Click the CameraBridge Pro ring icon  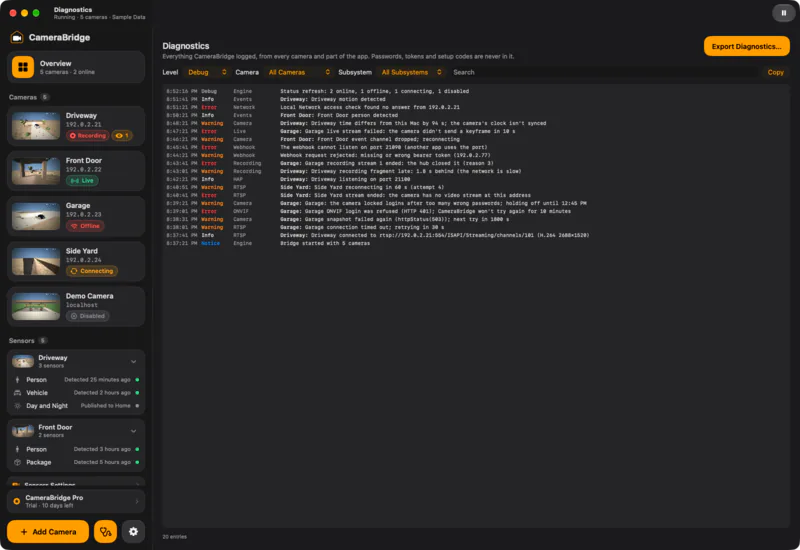point(17,502)
